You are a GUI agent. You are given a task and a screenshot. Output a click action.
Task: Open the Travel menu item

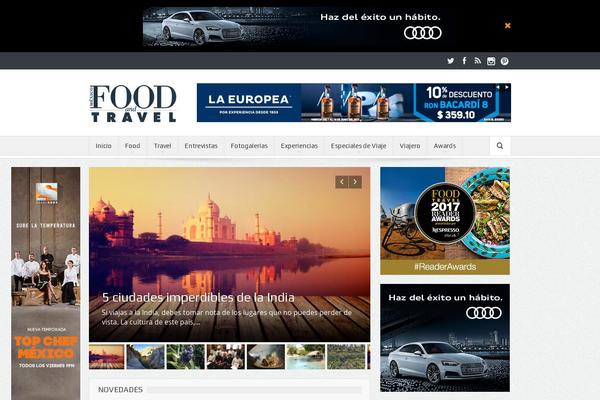point(162,146)
